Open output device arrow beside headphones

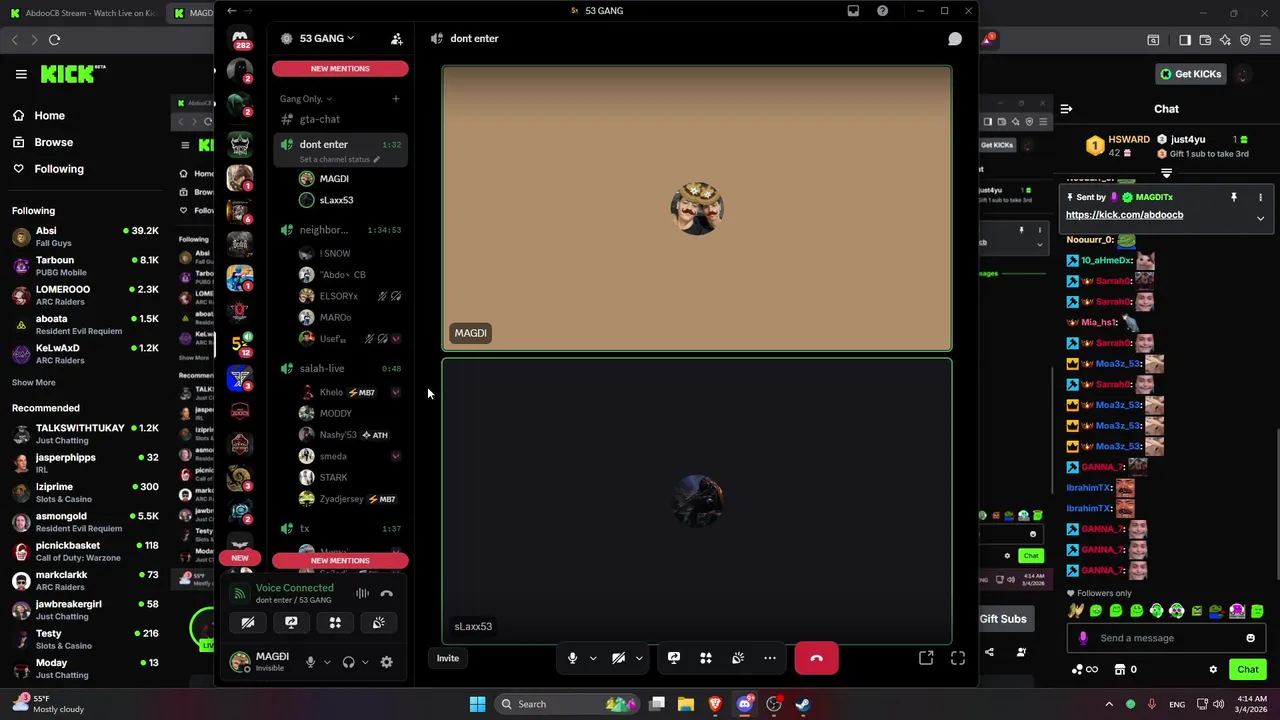click(364, 662)
